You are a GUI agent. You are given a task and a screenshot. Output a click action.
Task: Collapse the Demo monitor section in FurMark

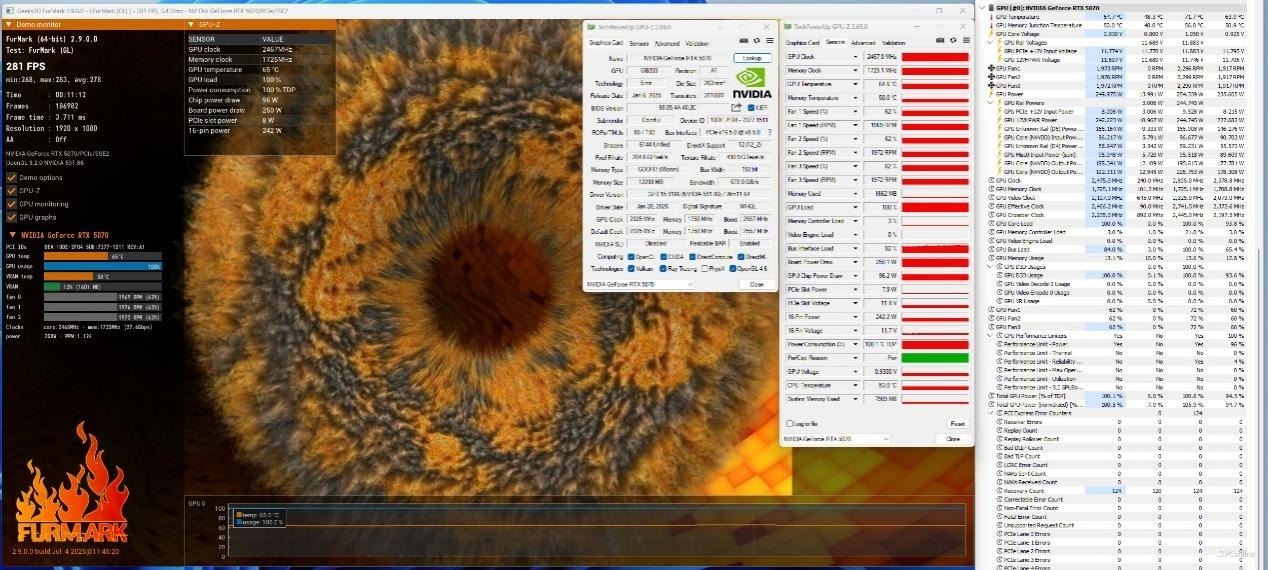tap(10, 23)
